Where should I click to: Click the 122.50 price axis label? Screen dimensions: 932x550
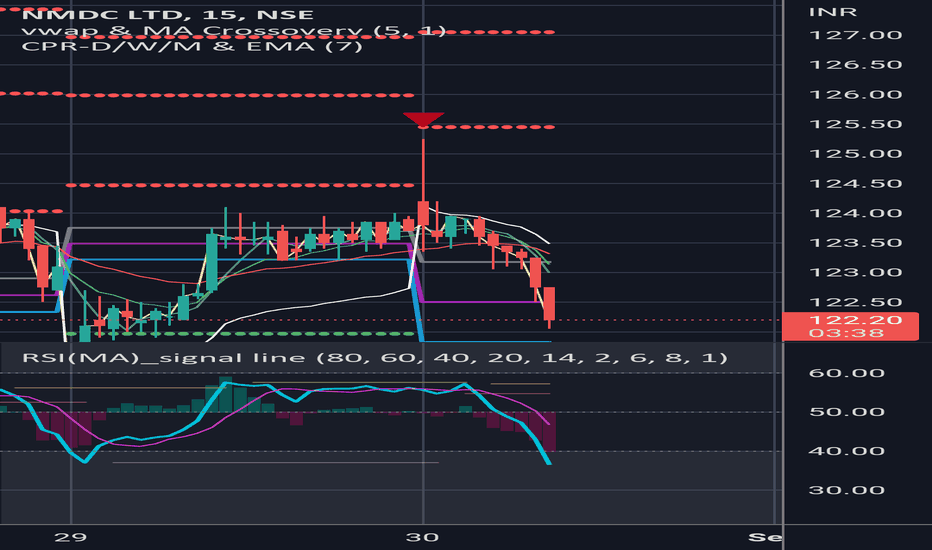click(x=855, y=302)
